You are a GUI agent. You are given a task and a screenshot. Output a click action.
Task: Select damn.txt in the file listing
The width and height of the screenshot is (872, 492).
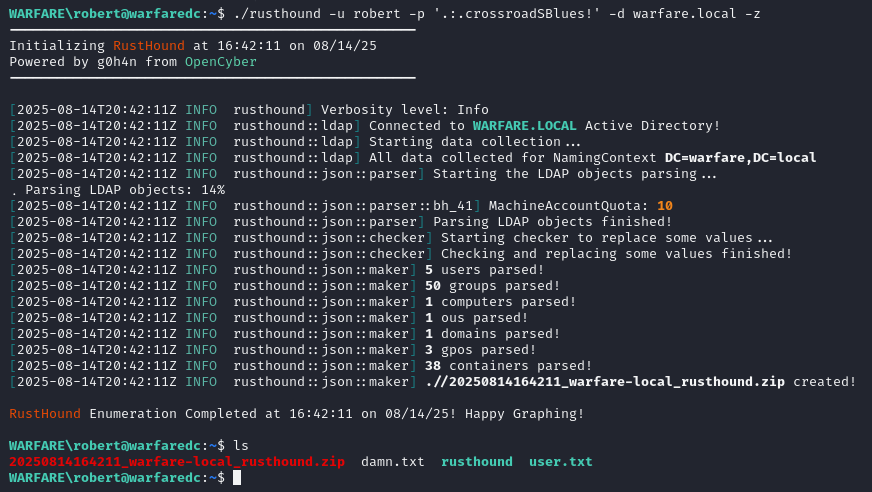pos(392,462)
